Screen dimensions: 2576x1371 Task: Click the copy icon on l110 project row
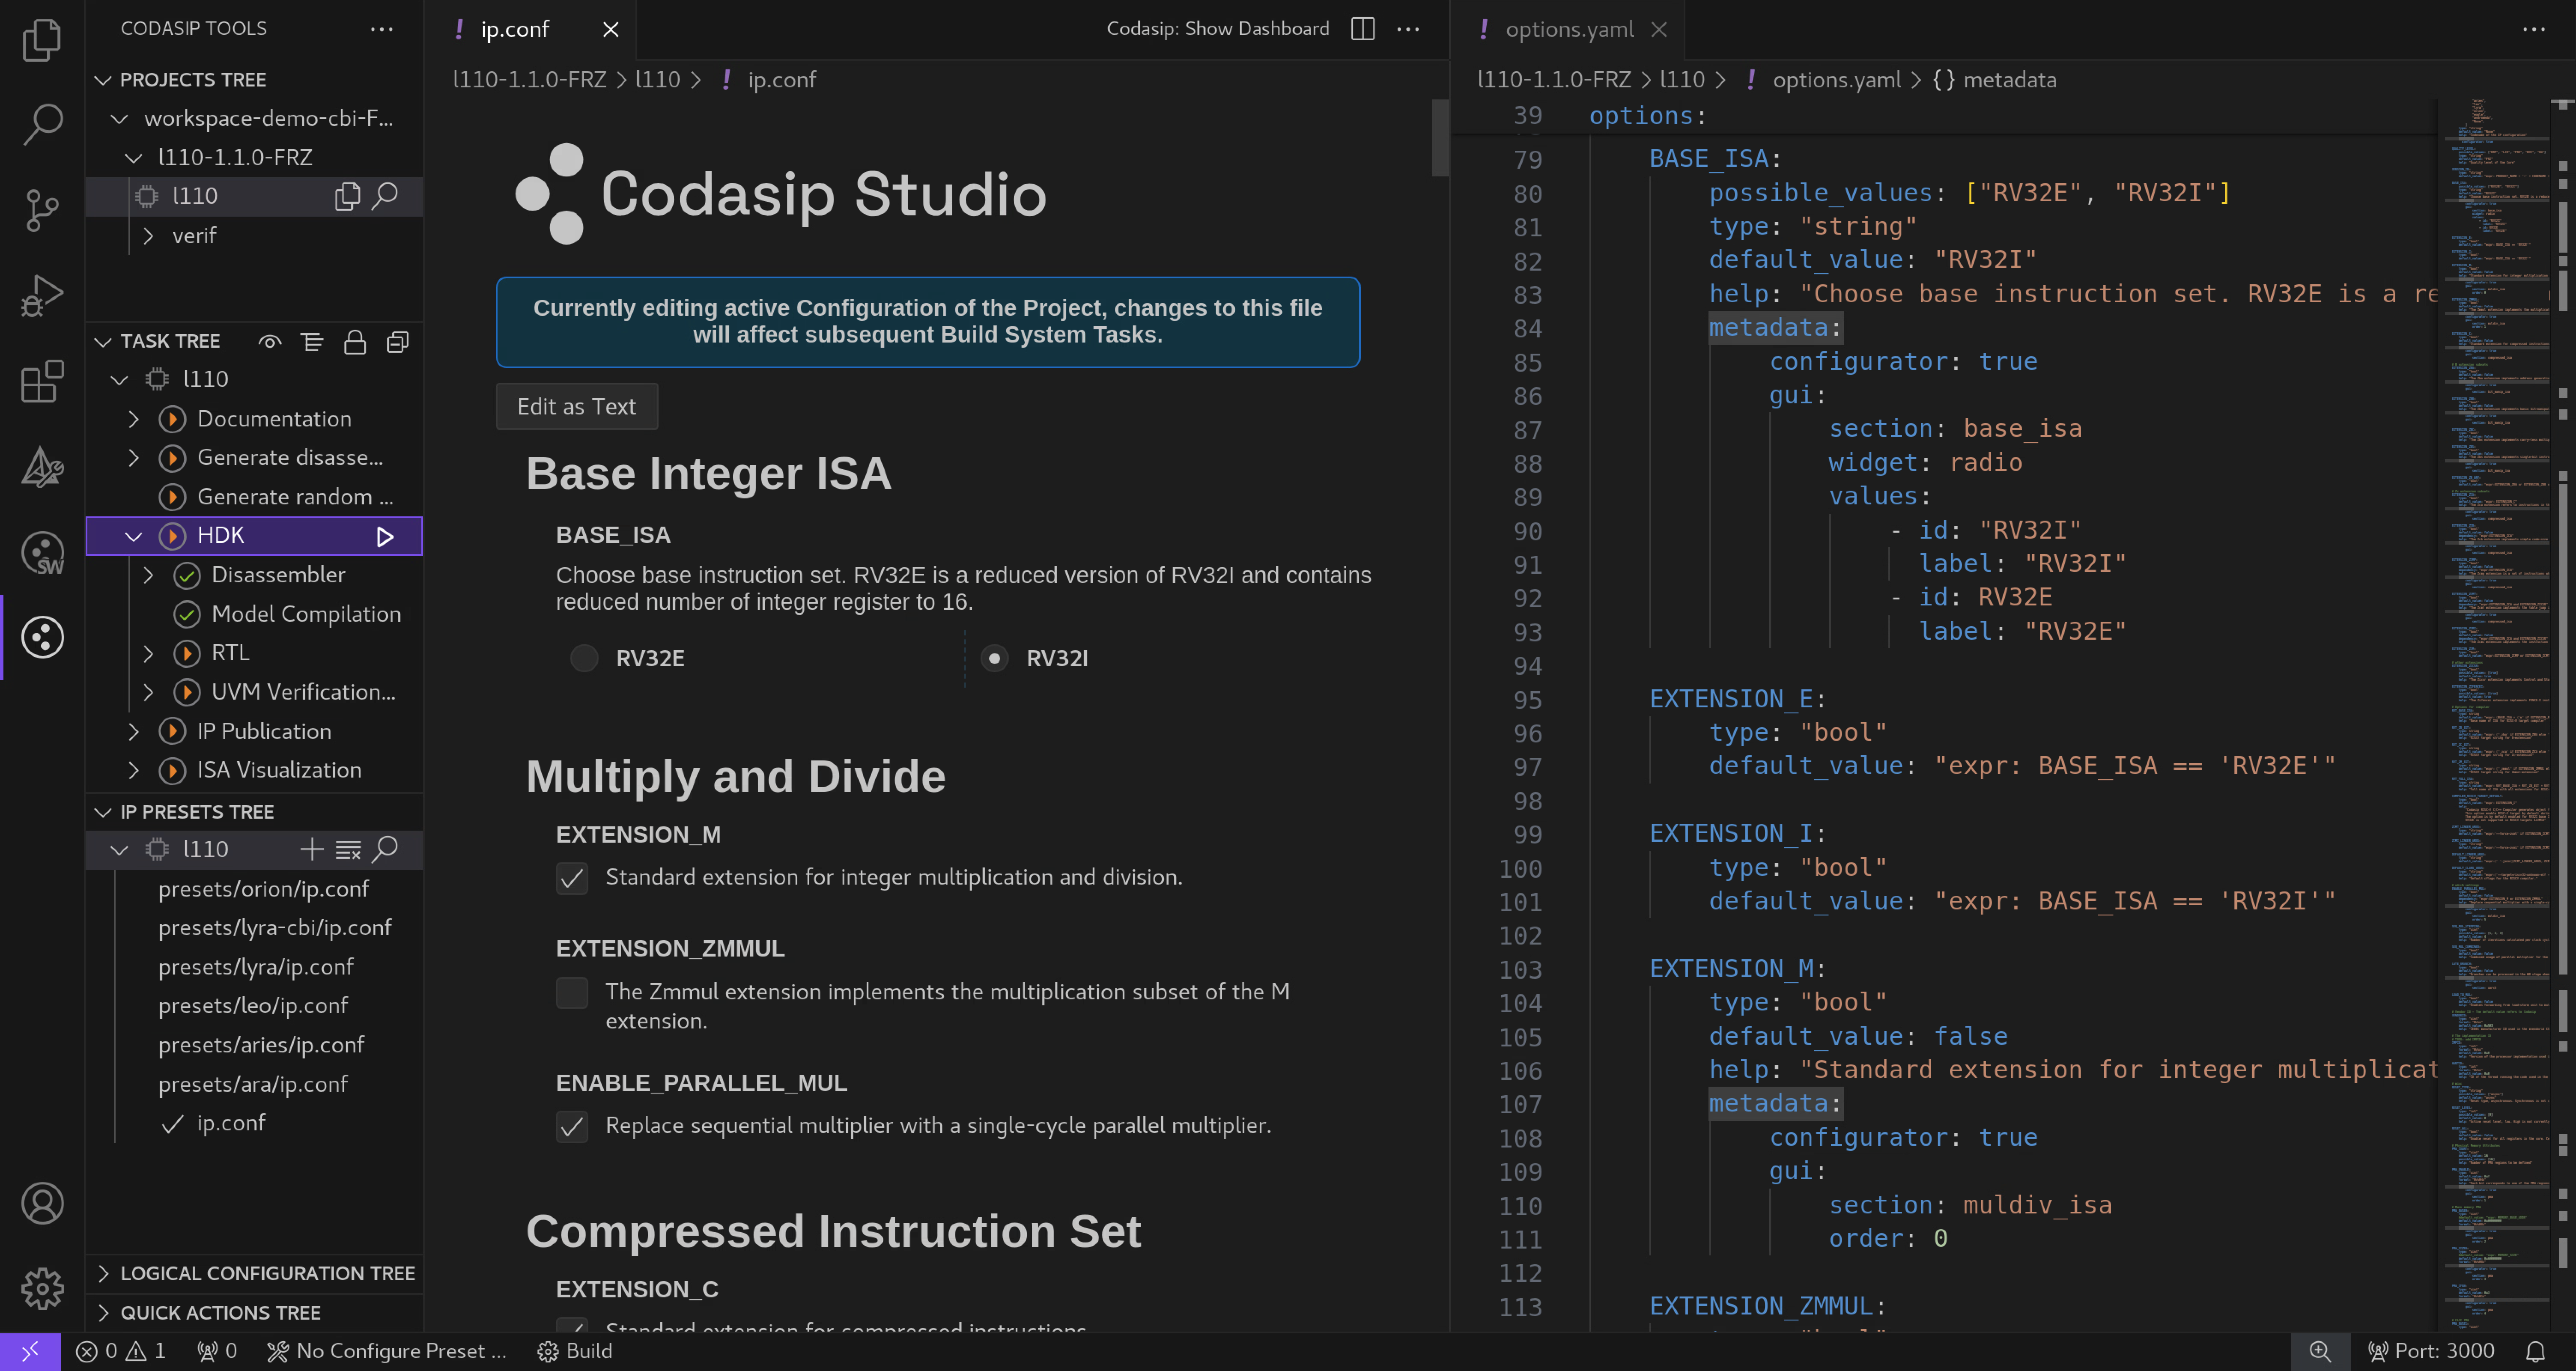346,196
